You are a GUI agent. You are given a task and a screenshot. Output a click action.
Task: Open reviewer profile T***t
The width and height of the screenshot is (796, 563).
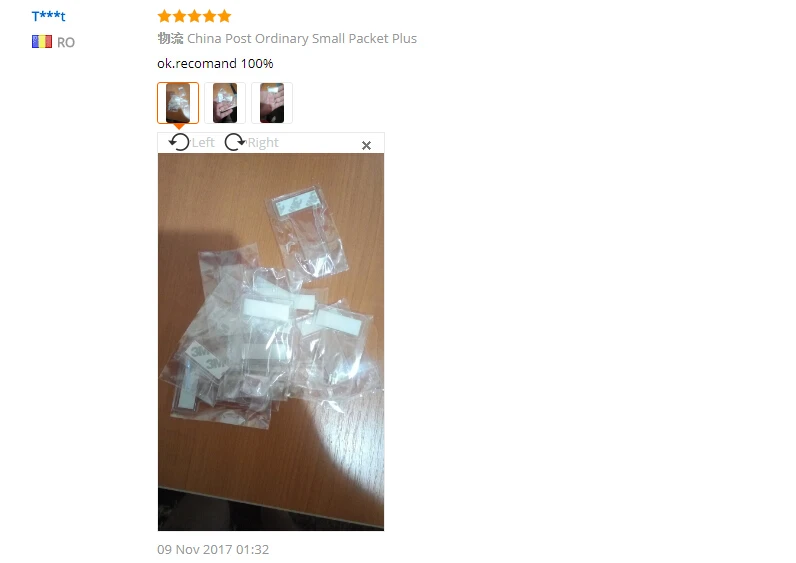coord(49,16)
